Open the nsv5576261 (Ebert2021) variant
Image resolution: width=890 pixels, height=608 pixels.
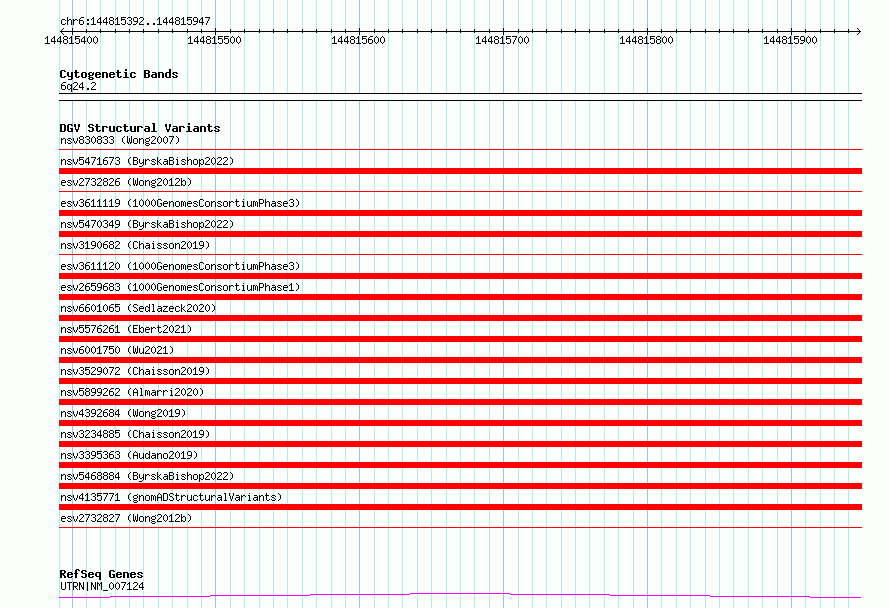[x=460, y=339]
